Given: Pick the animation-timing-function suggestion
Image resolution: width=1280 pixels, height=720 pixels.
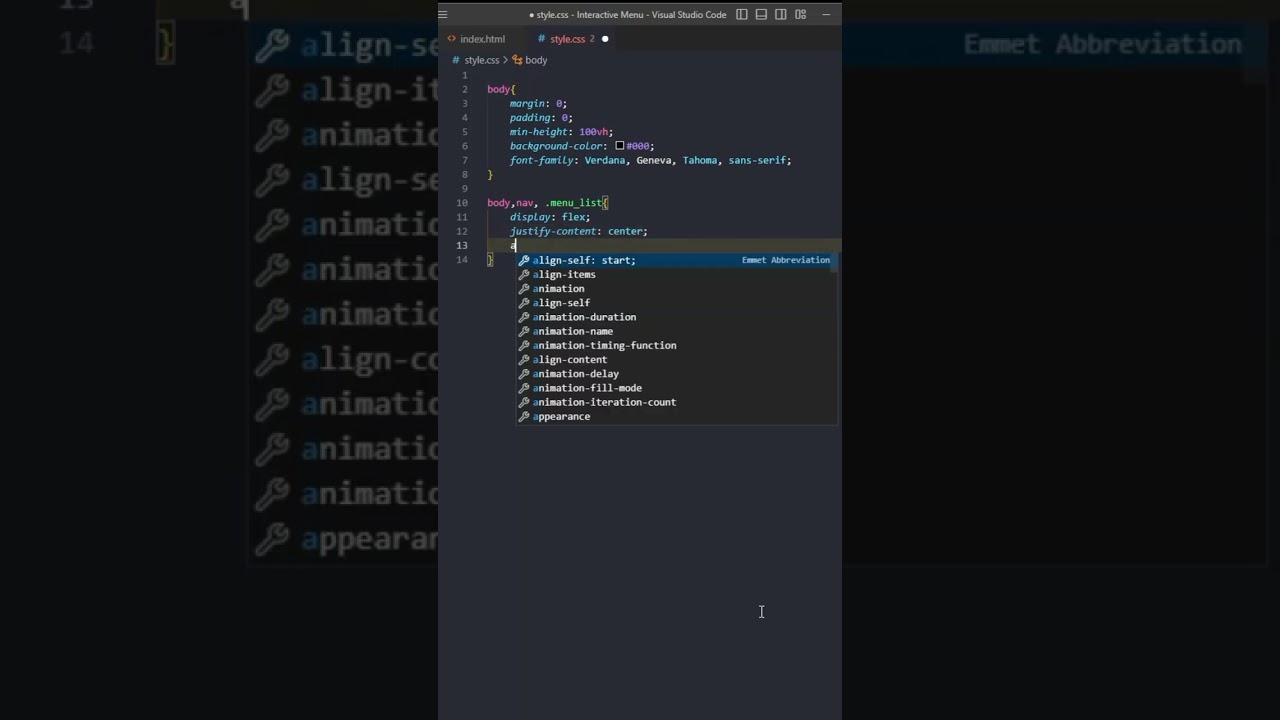Looking at the screenshot, I should click(x=676, y=345).
